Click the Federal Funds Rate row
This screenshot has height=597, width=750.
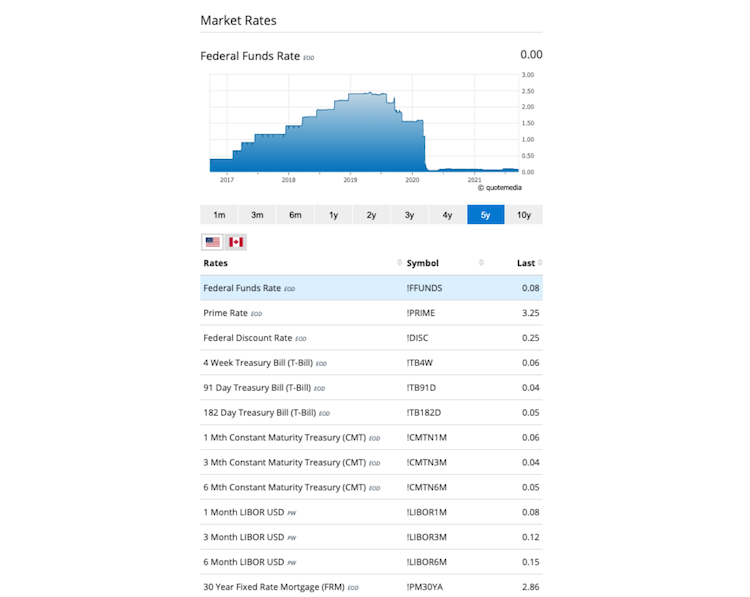[x=371, y=288]
